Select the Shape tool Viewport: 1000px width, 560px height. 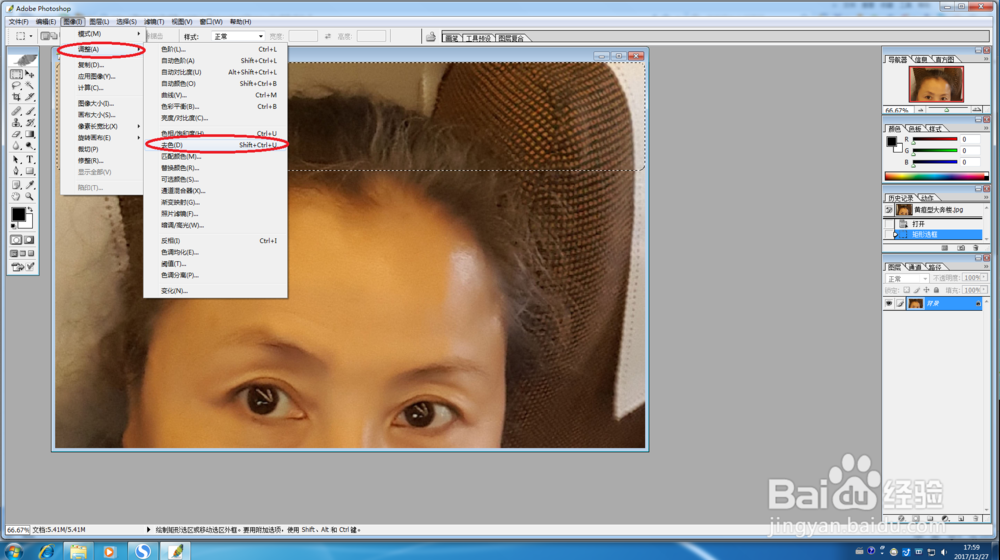tap(29, 171)
